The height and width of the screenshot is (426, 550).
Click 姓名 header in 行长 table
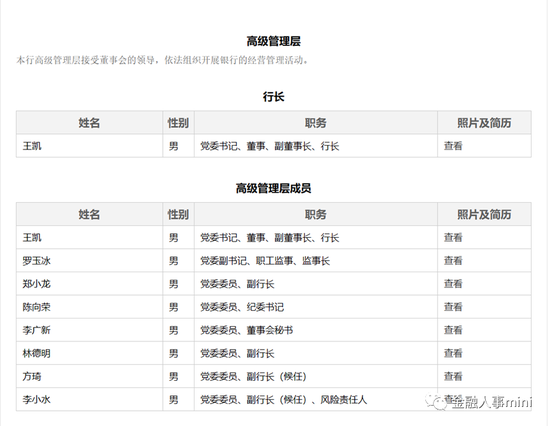89,123
